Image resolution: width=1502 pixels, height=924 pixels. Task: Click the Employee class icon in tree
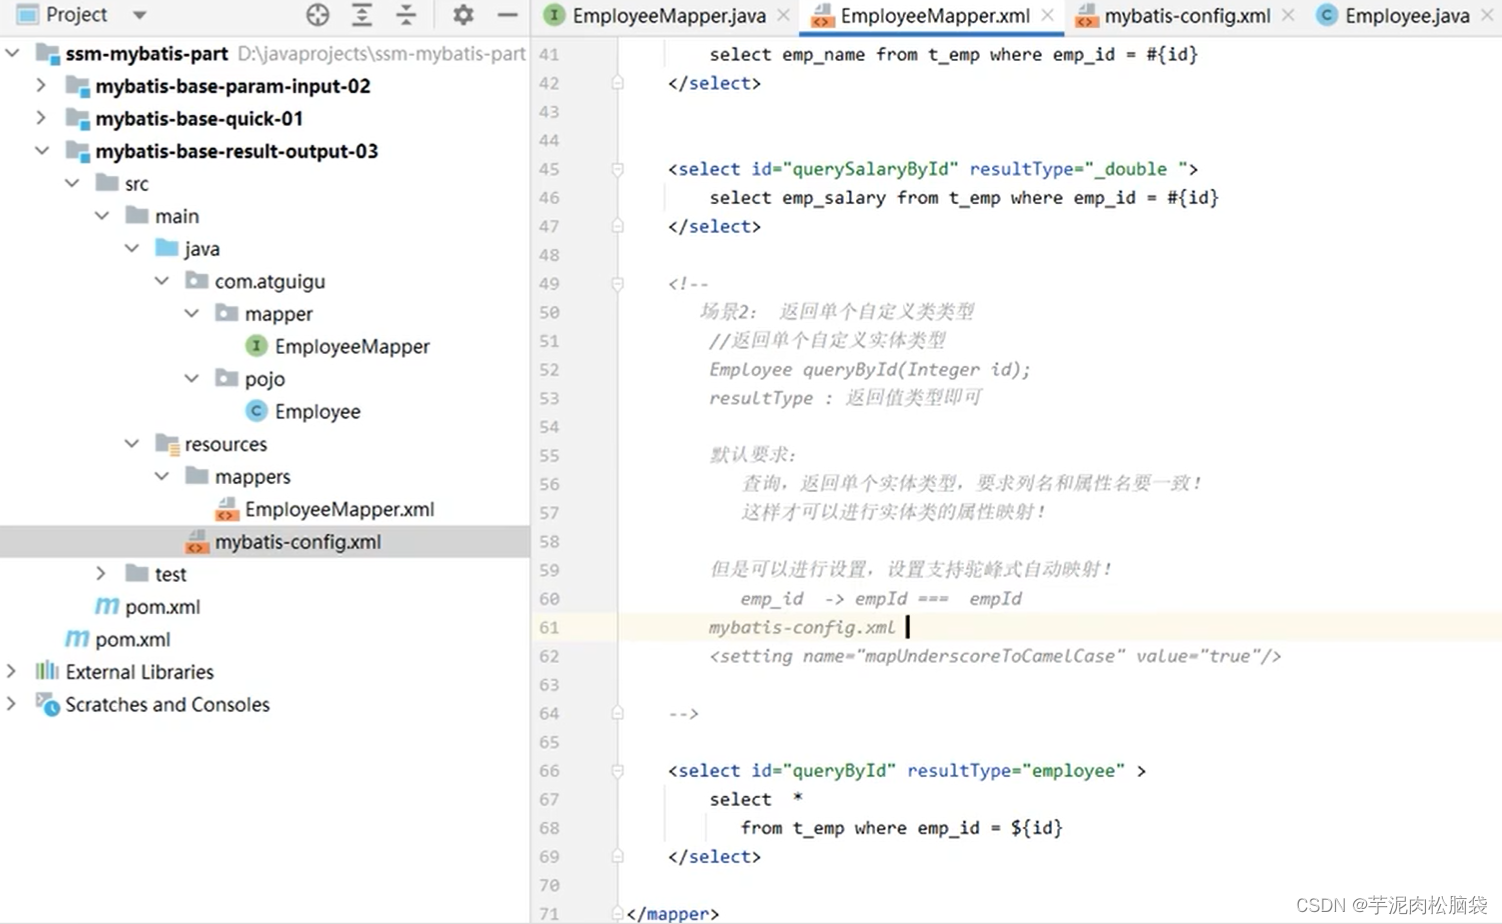257,411
